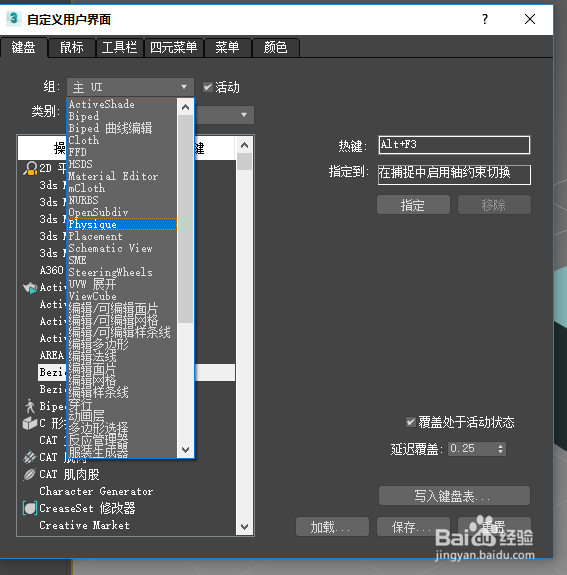Click the CAT 肌肉股 icon

(x=29, y=475)
